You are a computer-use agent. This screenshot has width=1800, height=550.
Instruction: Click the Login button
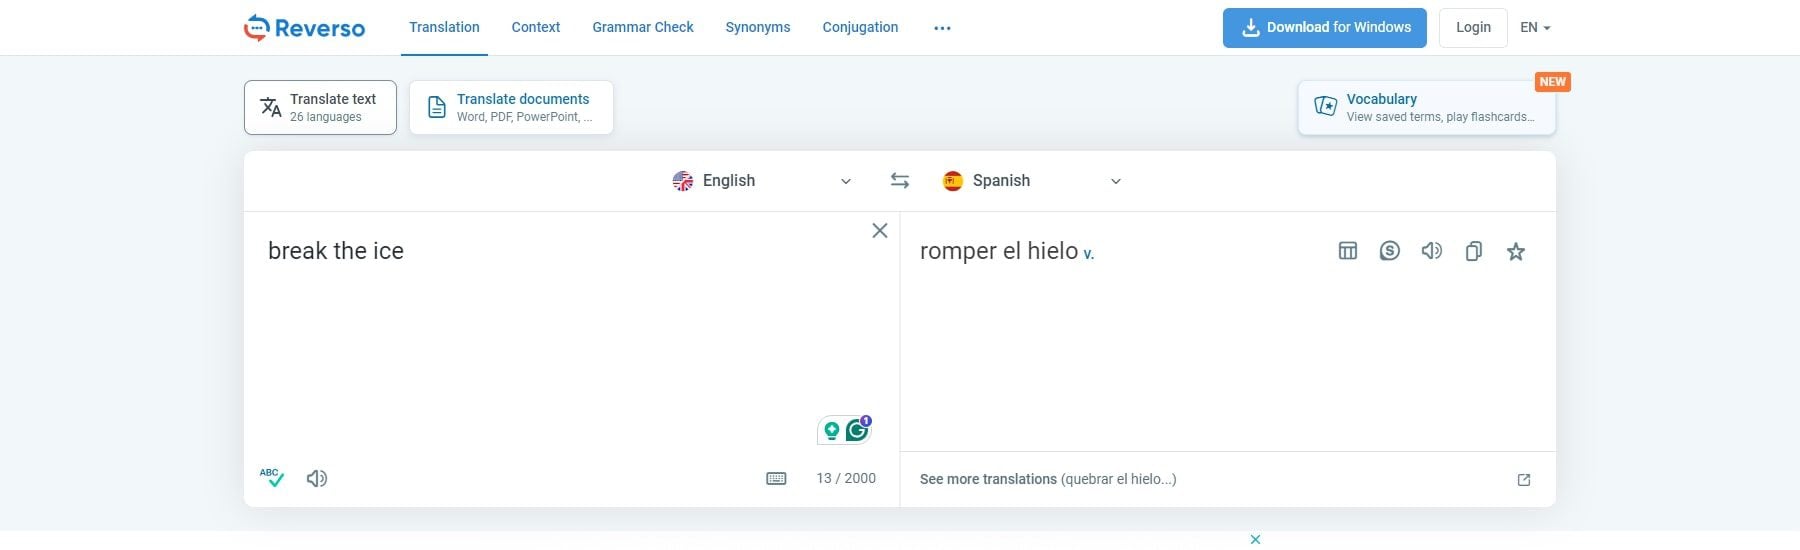1473,28
